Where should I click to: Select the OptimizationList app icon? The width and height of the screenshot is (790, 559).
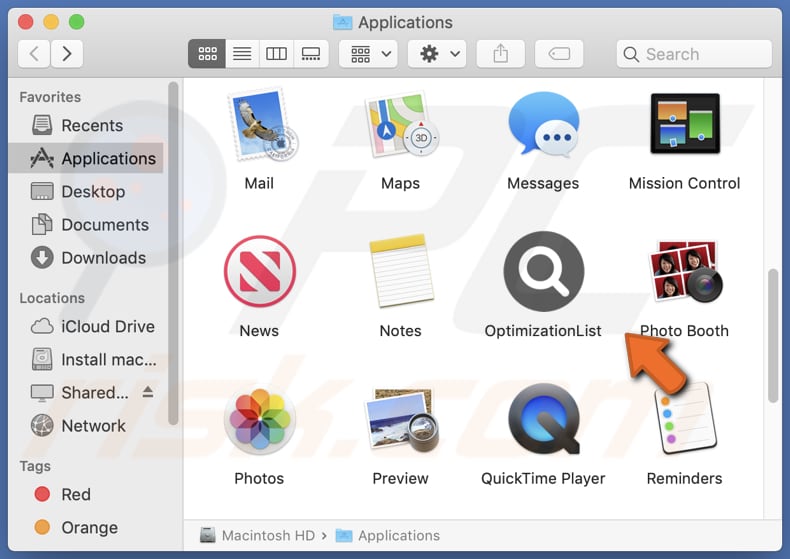pos(543,271)
